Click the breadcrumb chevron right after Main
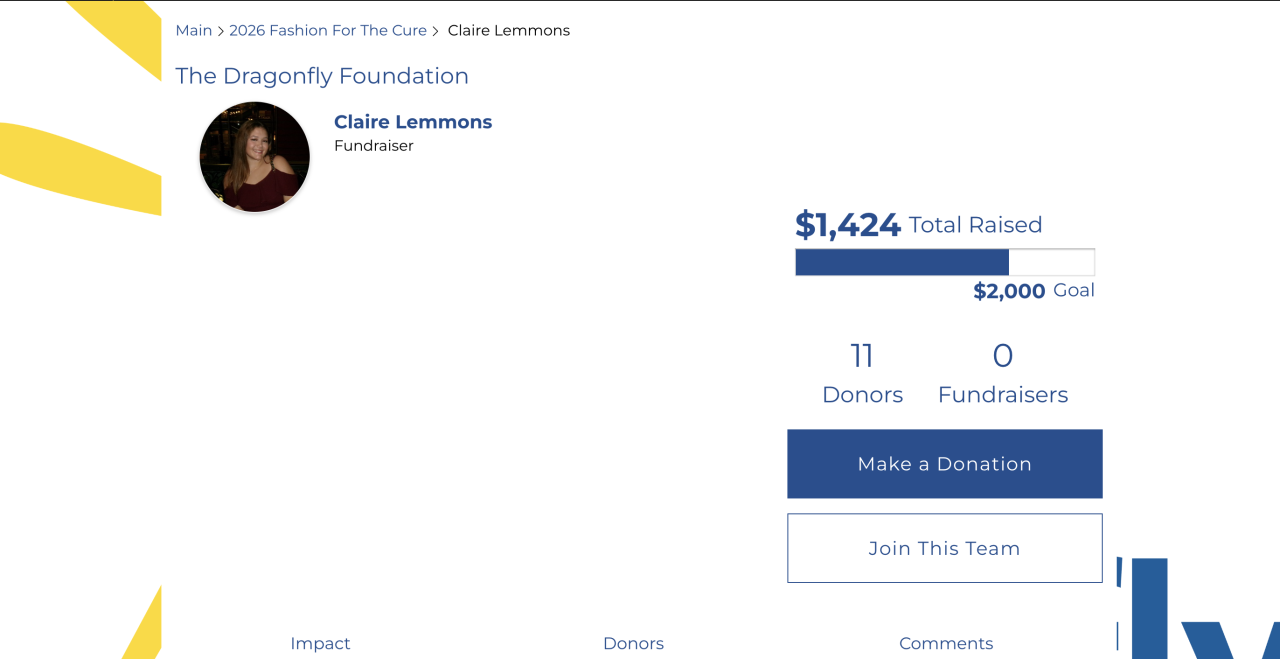This screenshot has width=1280, height=659. point(221,32)
